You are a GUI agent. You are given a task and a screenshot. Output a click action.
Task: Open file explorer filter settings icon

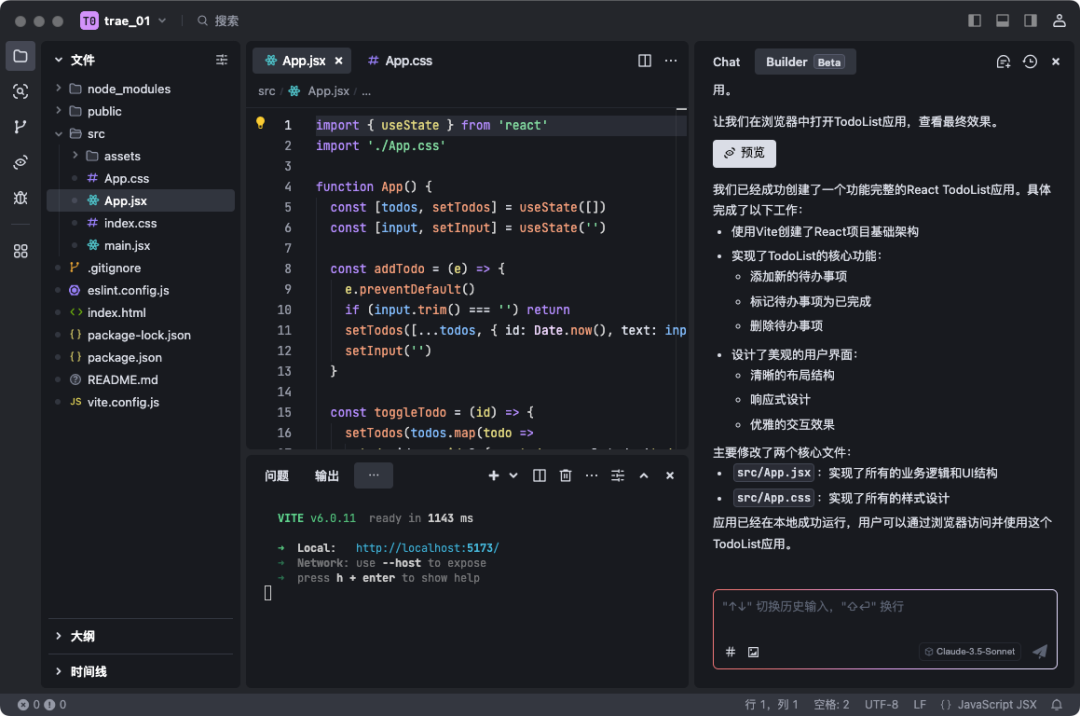coord(222,60)
